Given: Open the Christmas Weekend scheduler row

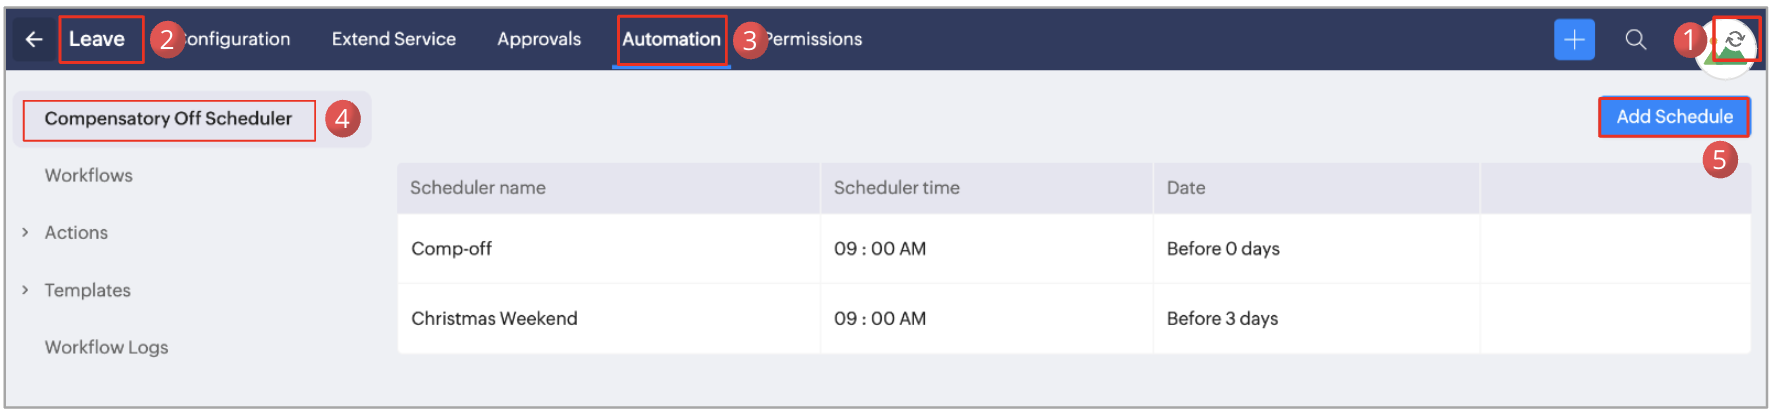Looking at the screenshot, I should (x=494, y=319).
